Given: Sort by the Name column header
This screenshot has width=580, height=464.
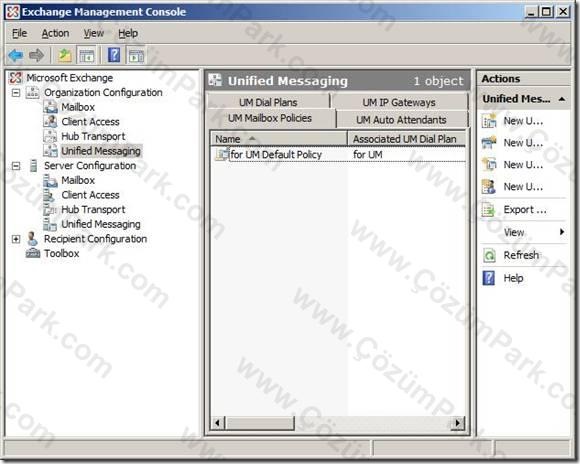Looking at the screenshot, I should tap(279, 139).
